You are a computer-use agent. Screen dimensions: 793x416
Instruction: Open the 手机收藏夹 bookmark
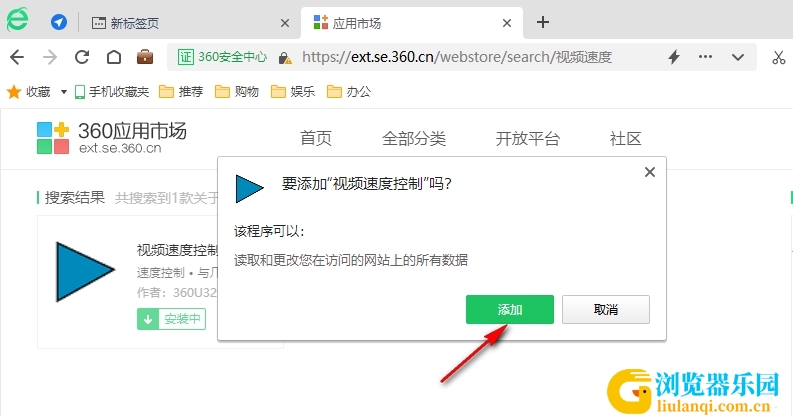click(112, 91)
